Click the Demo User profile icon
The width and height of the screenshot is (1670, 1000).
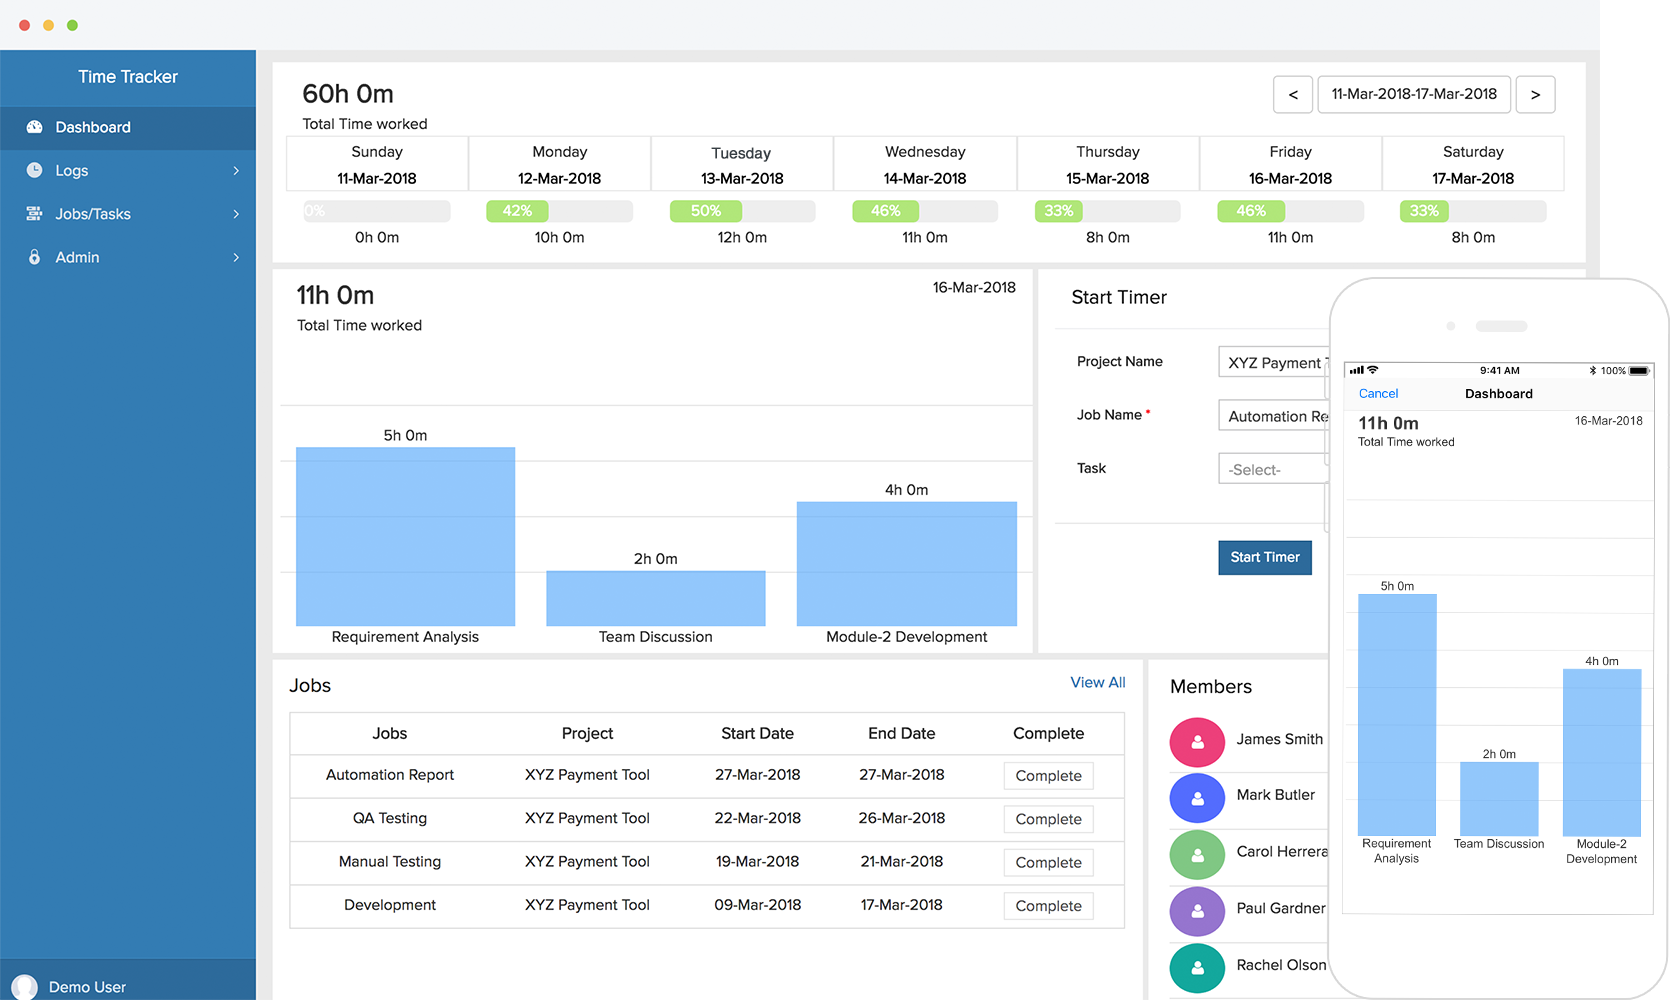tap(22, 986)
